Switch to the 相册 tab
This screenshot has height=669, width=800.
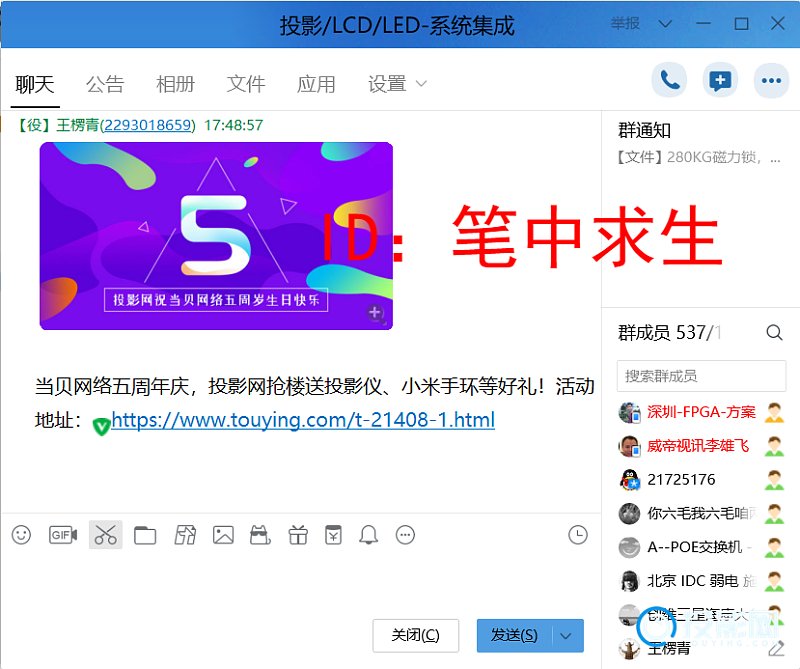175,84
